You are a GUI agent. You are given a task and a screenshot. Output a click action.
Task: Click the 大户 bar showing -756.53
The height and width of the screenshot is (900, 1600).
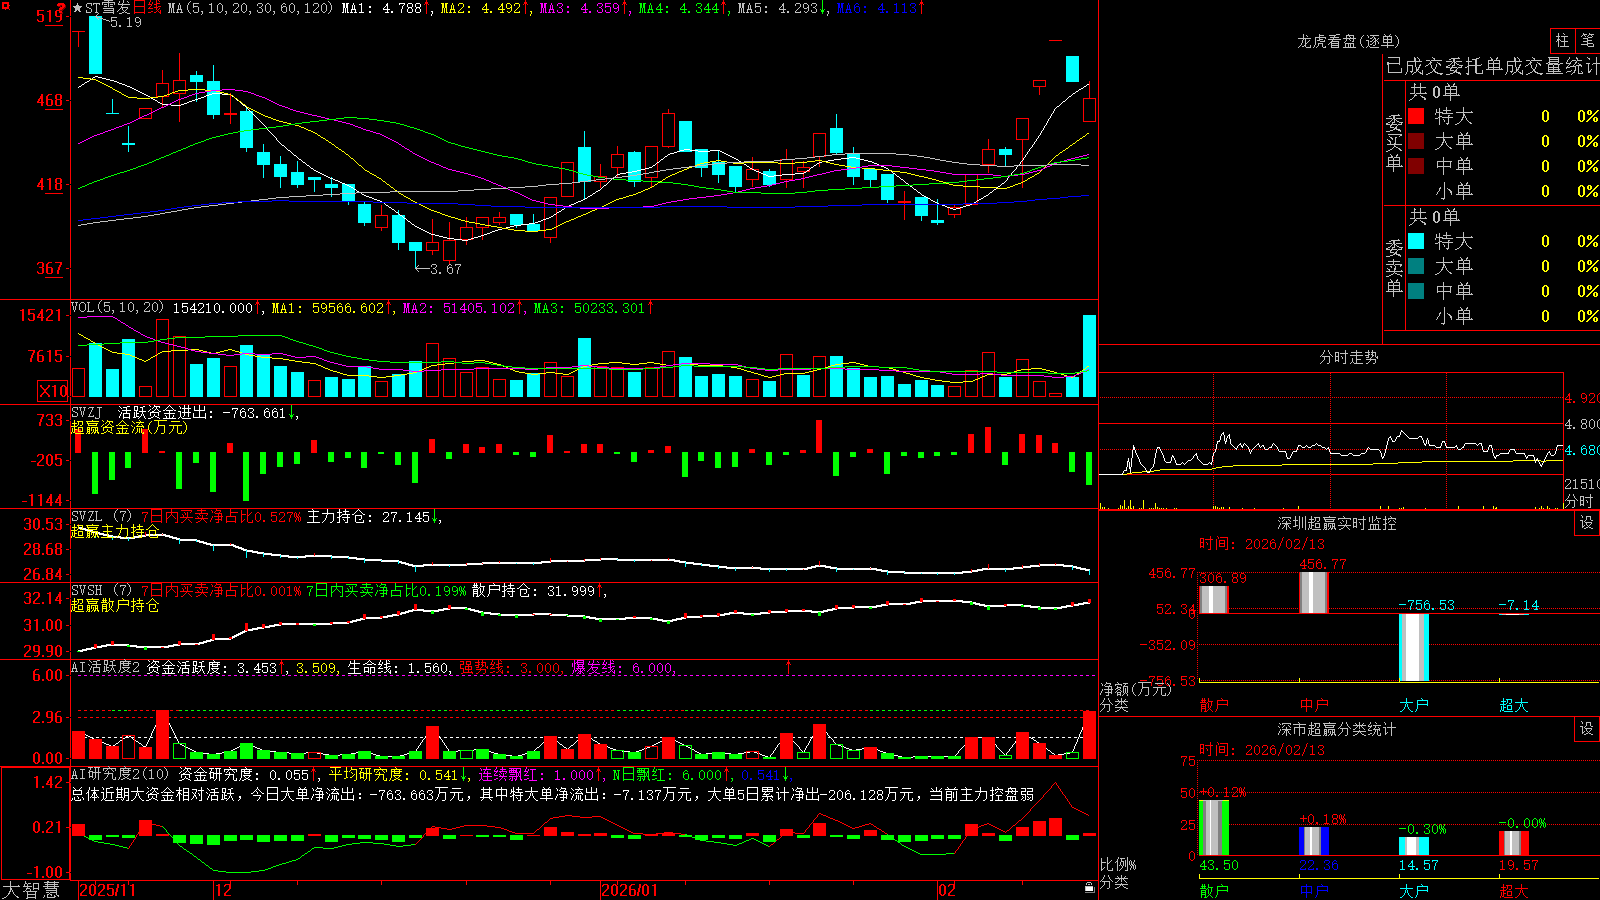tap(1414, 647)
